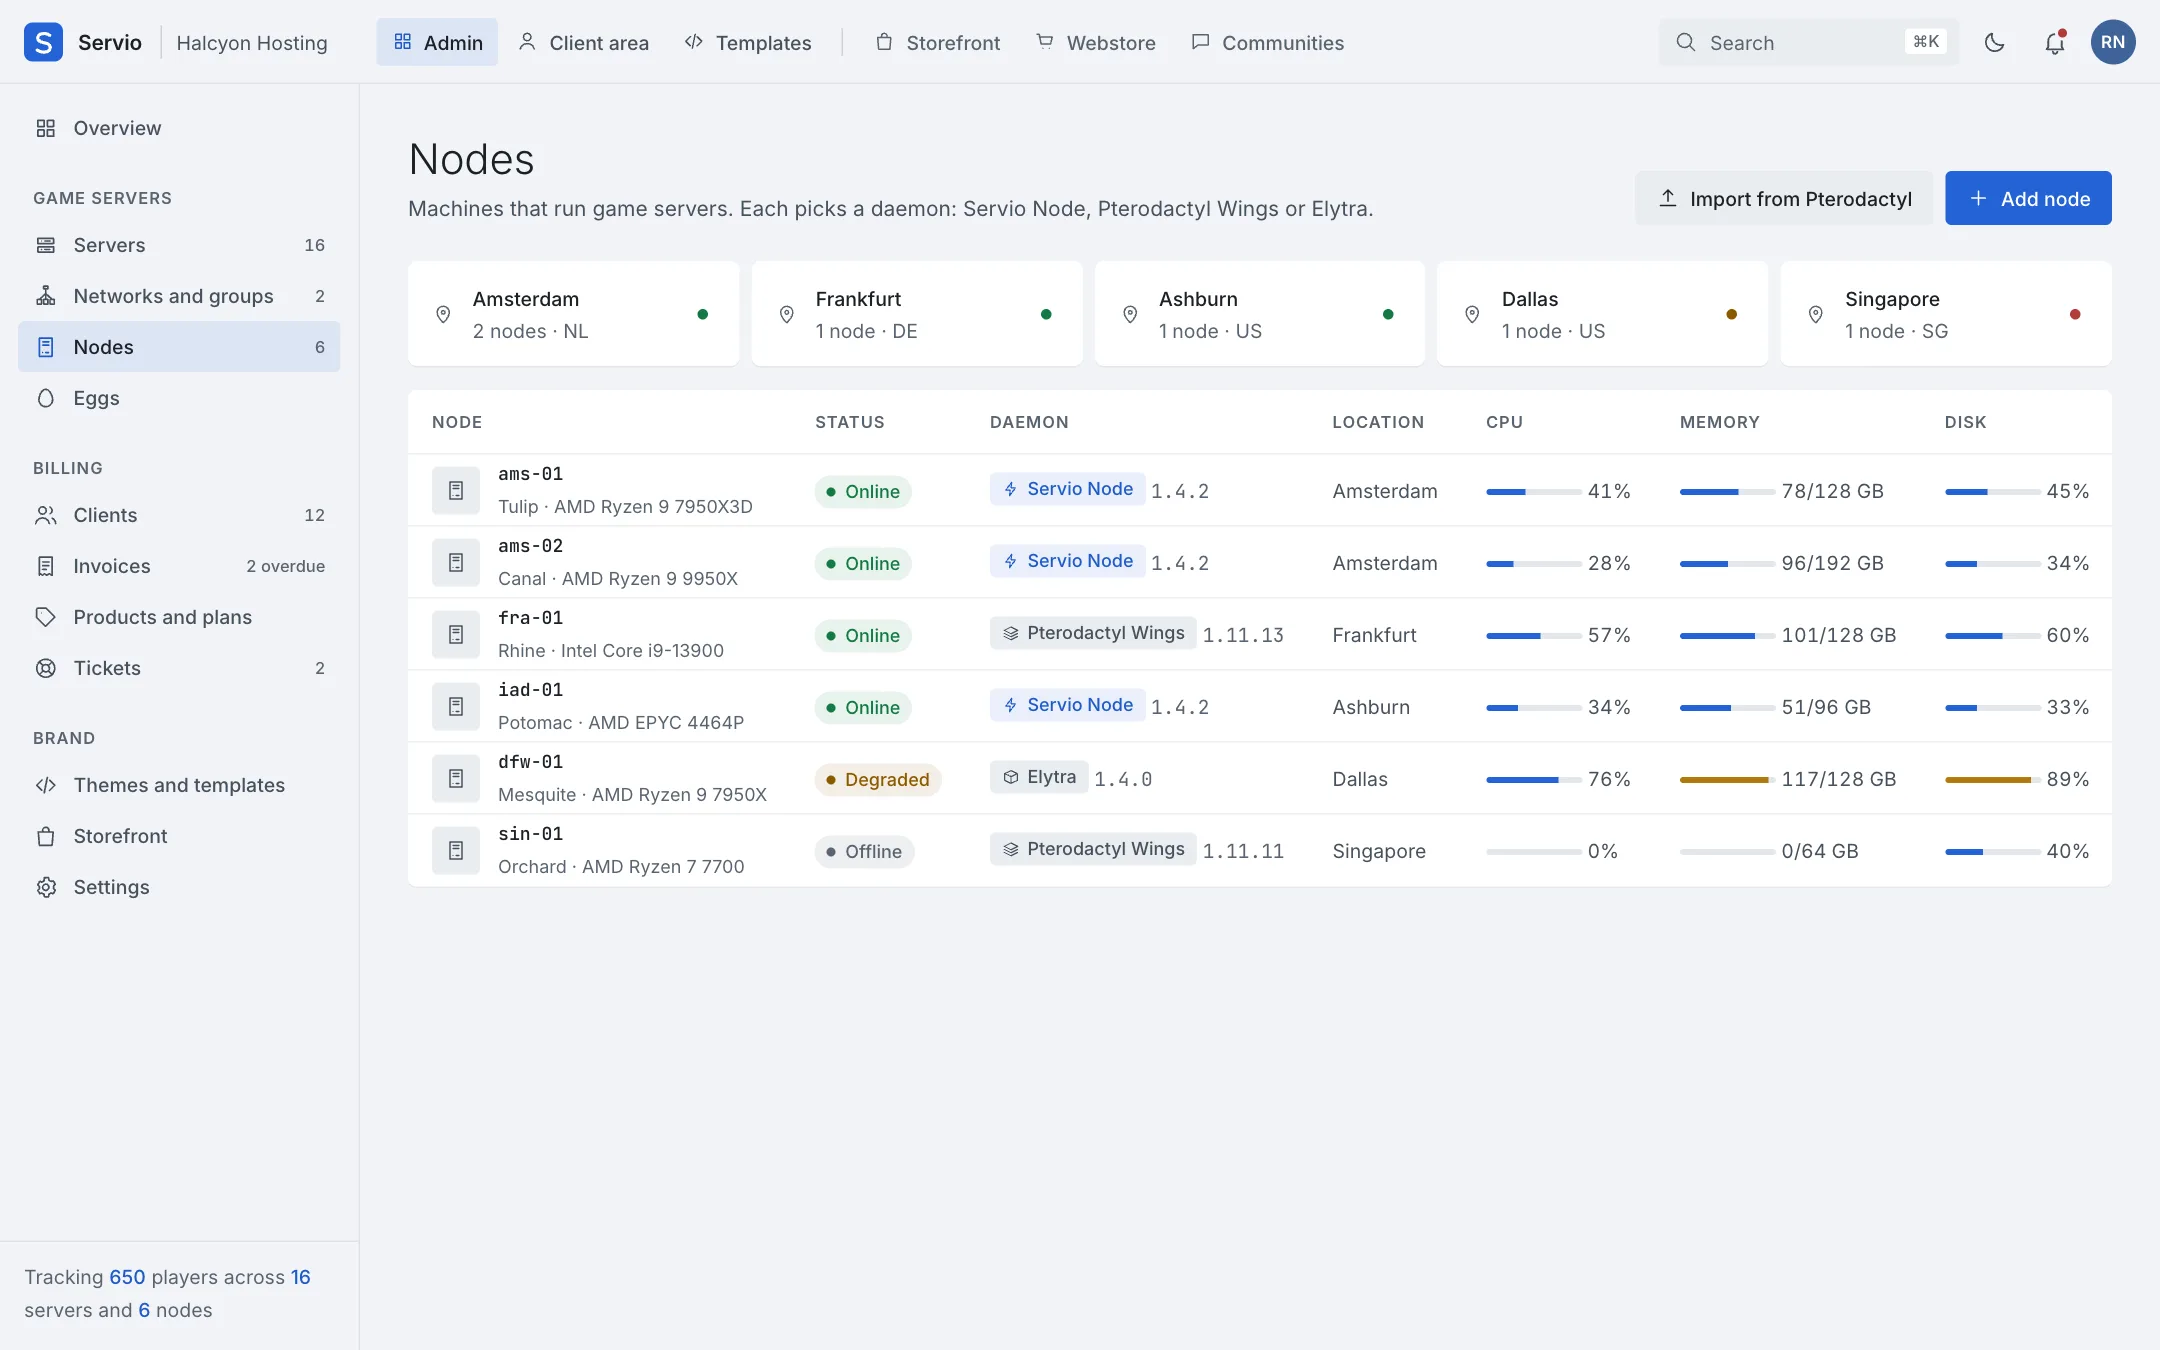Click the server icon for sin-01
The image size is (2160, 1350).
pos(456,850)
